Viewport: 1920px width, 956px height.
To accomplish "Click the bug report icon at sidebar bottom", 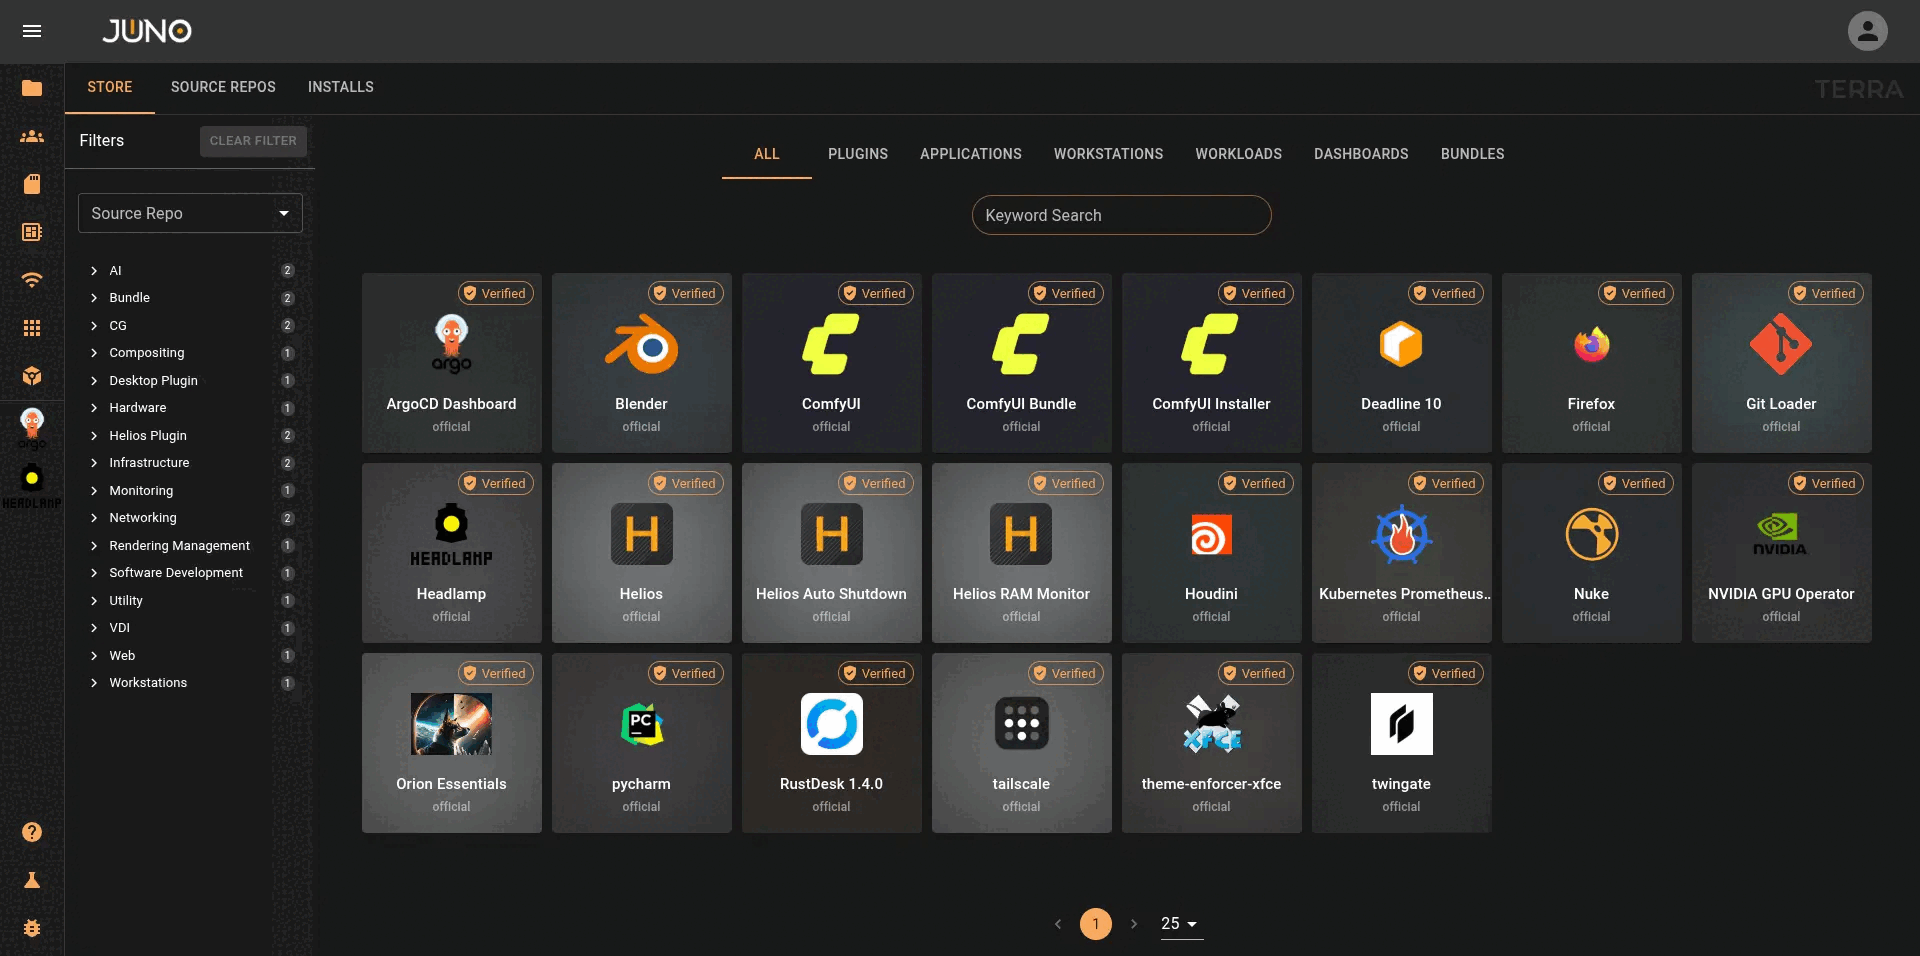I will 32,929.
